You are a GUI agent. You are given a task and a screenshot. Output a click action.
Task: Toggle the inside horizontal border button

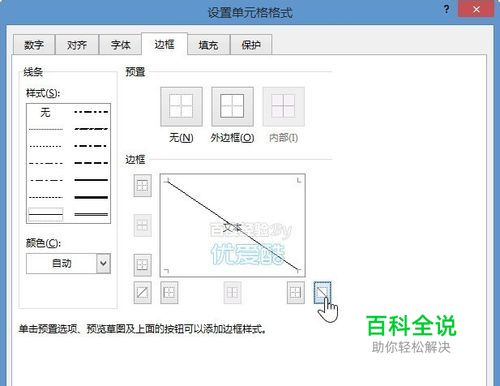[x=142, y=225]
